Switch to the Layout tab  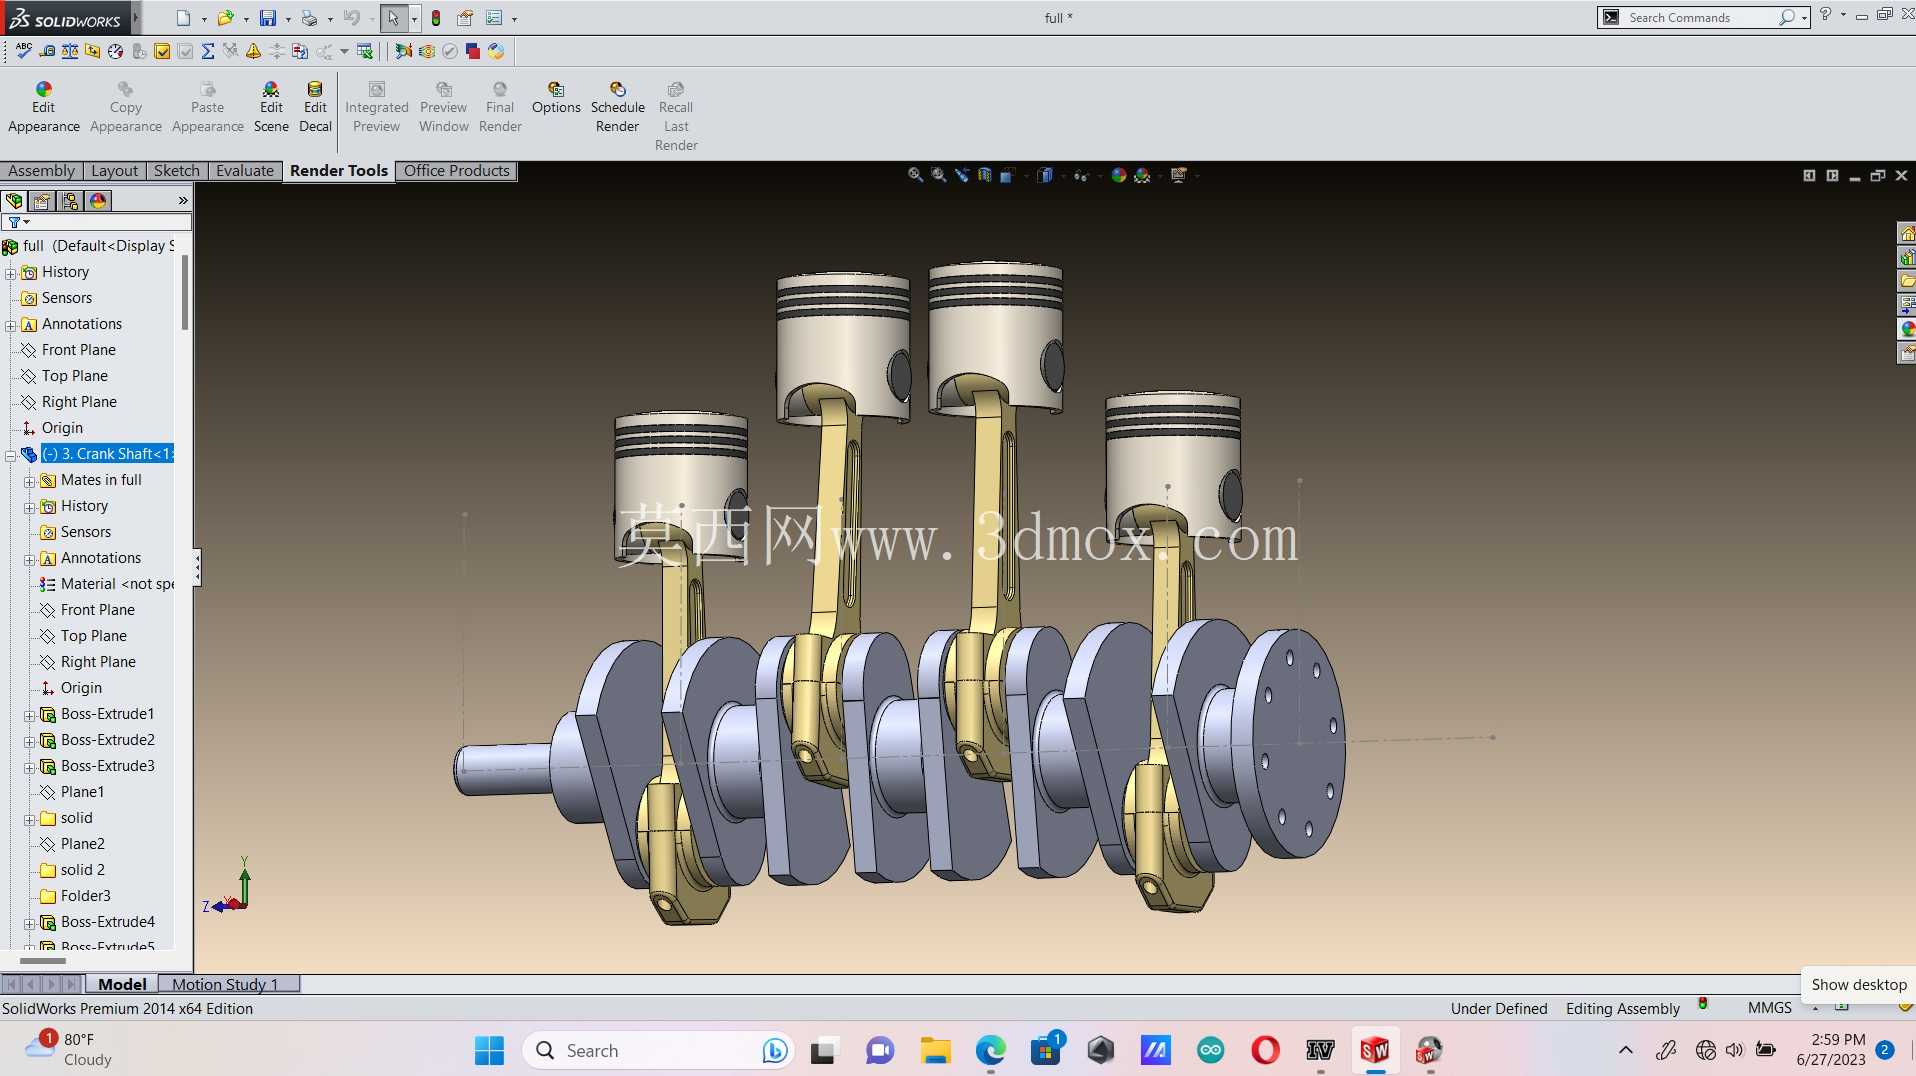click(115, 171)
